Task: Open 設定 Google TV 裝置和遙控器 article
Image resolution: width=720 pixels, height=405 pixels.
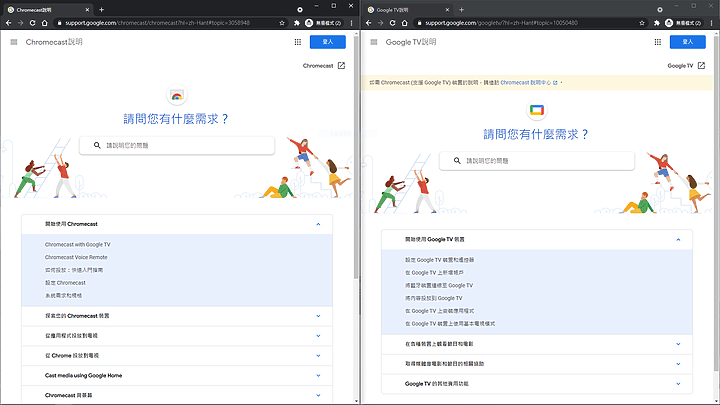Action: (x=439, y=260)
